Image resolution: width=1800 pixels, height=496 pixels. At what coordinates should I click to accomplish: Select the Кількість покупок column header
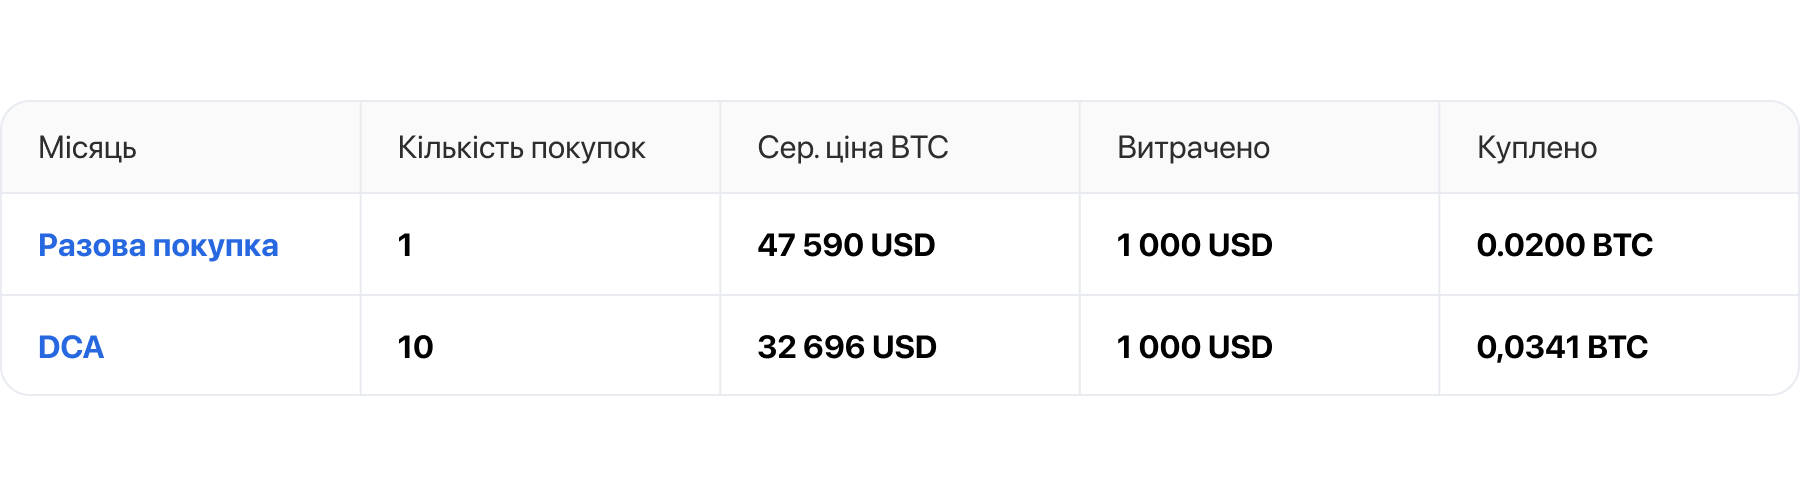(x=521, y=148)
